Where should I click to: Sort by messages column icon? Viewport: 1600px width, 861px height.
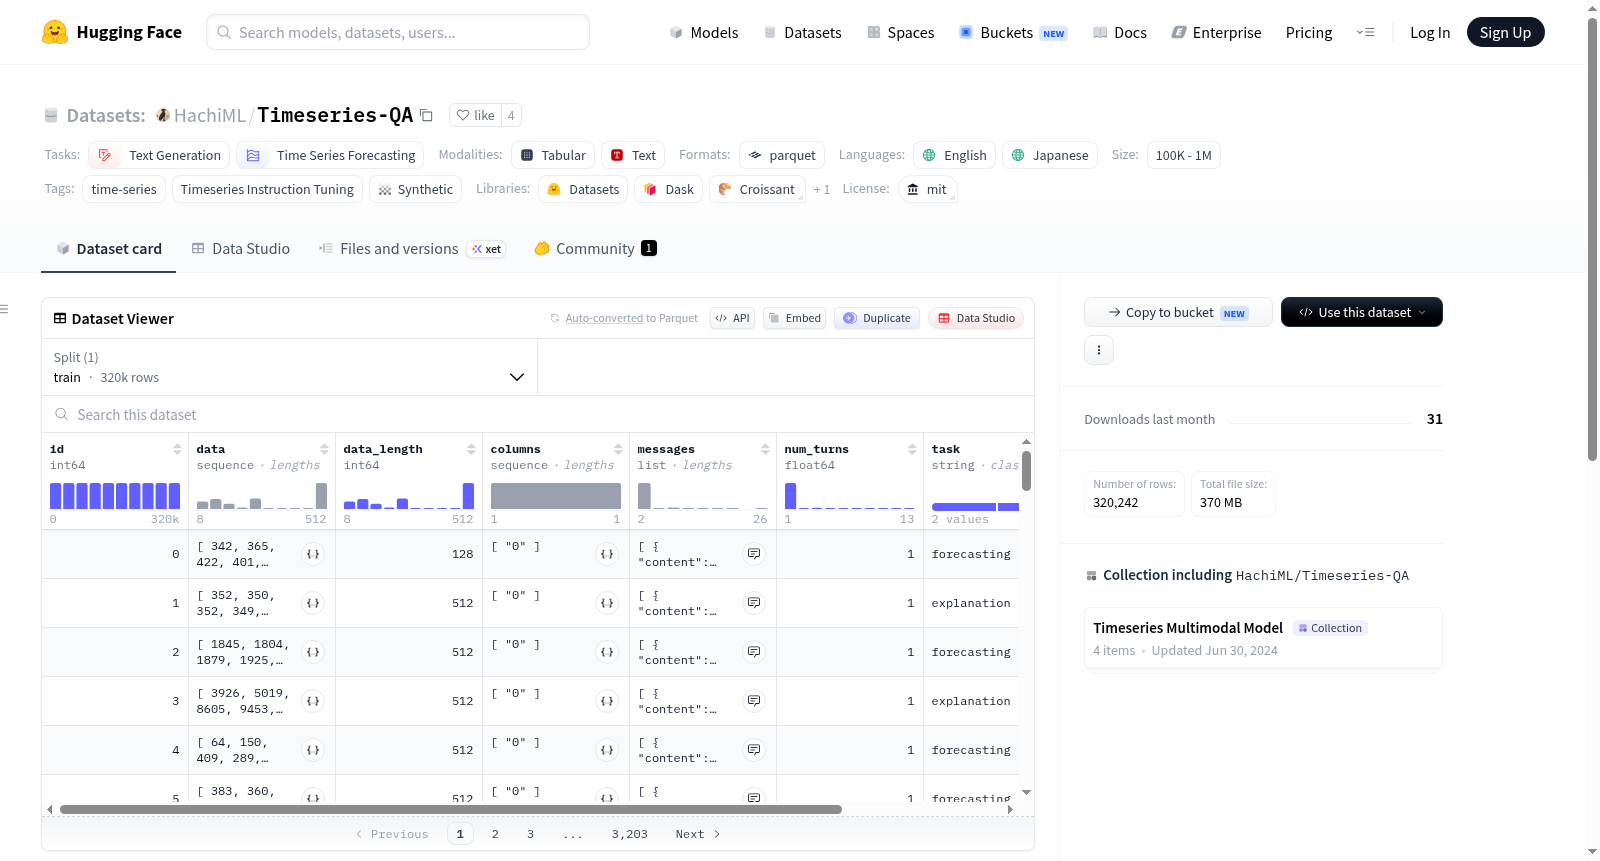tap(765, 449)
